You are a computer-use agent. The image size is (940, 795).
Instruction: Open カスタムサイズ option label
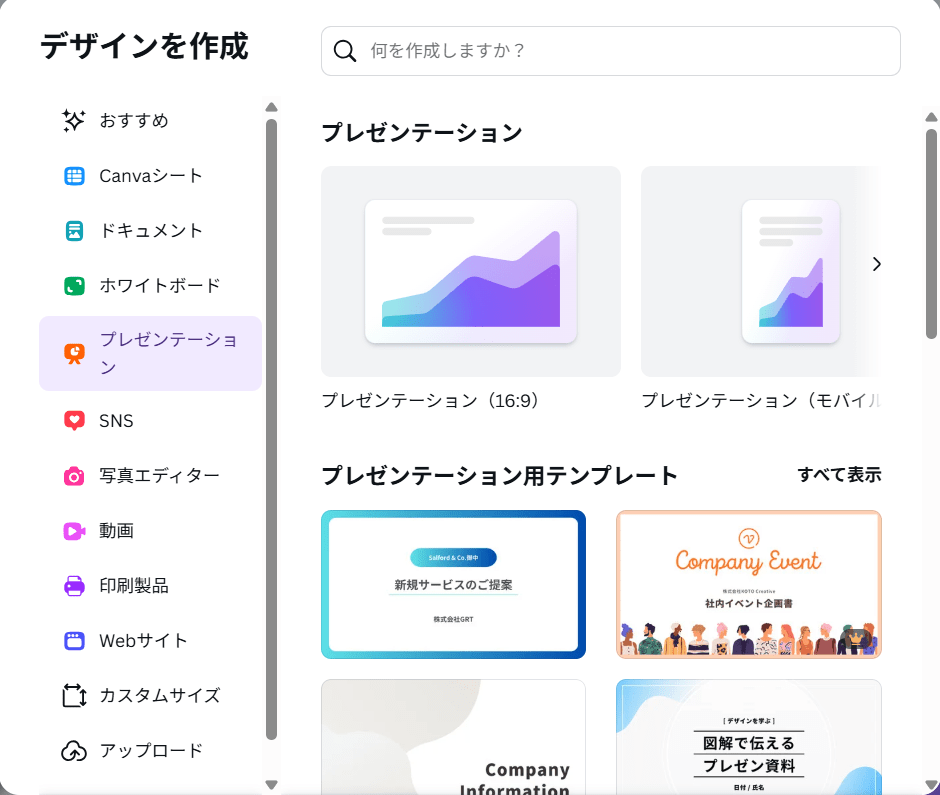tap(160, 695)
